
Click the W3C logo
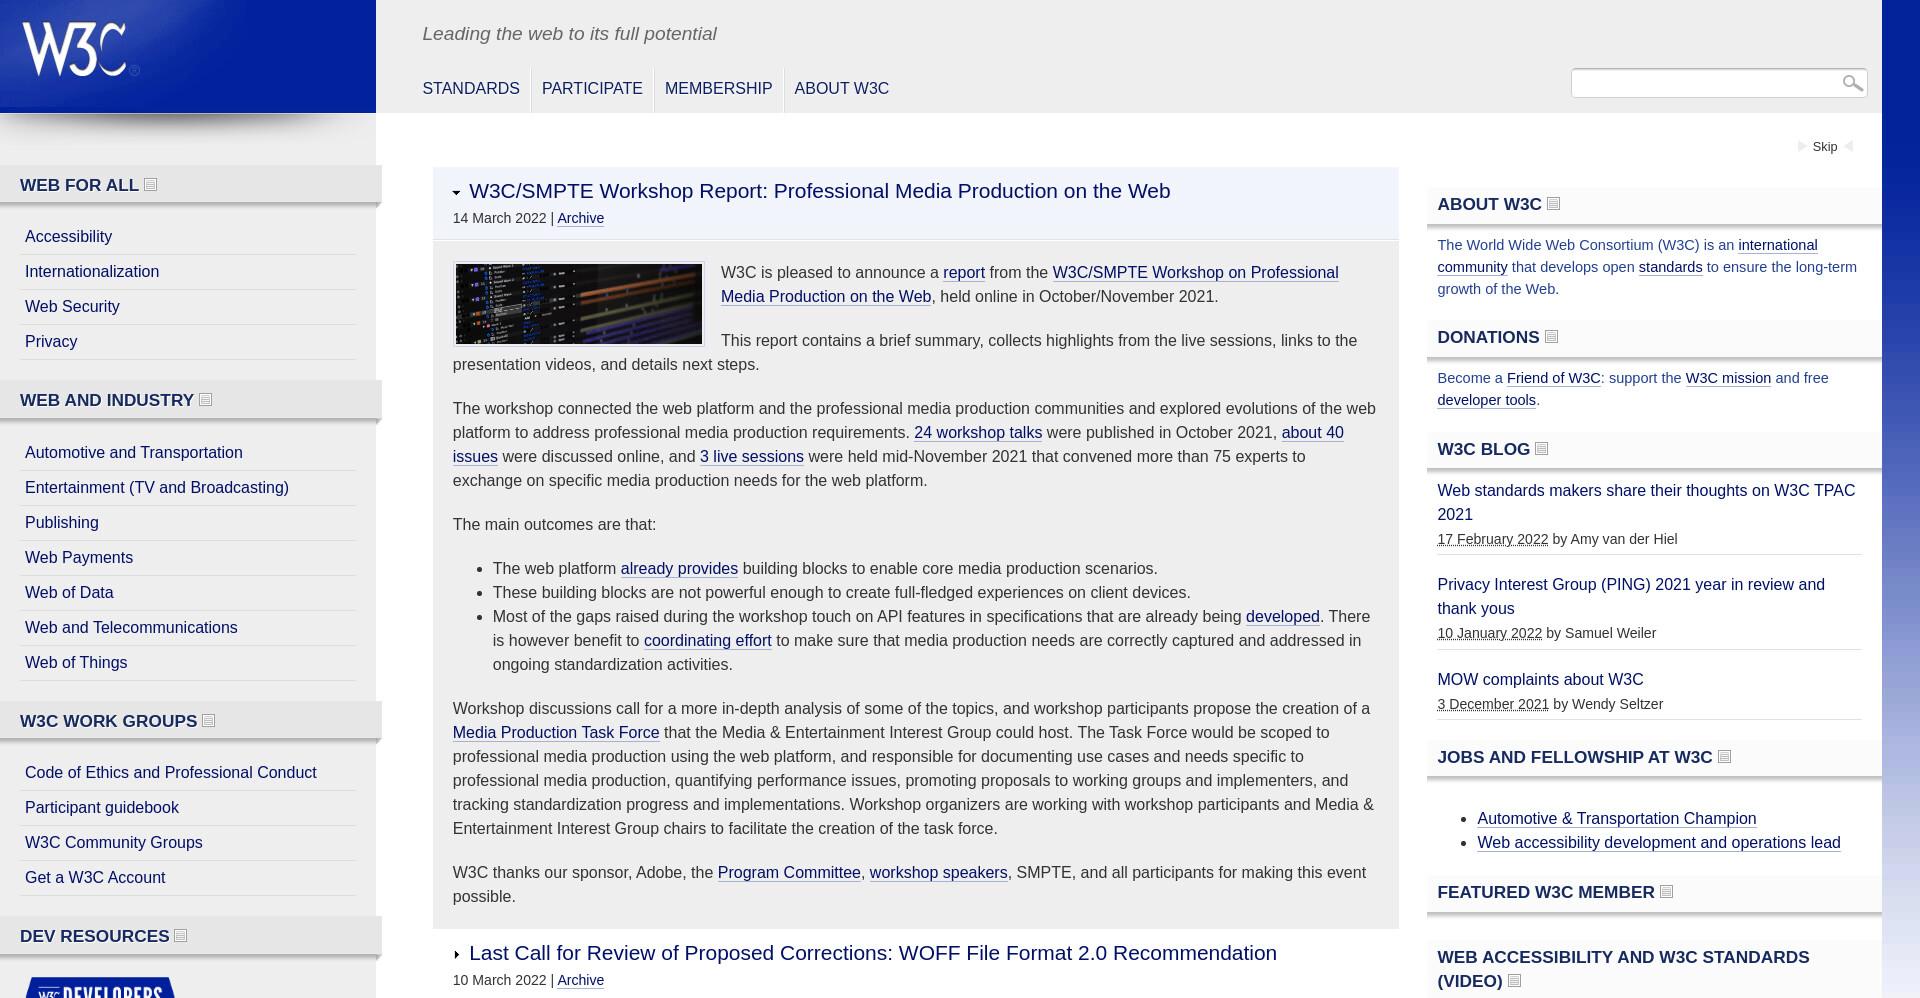click(80, 50)
